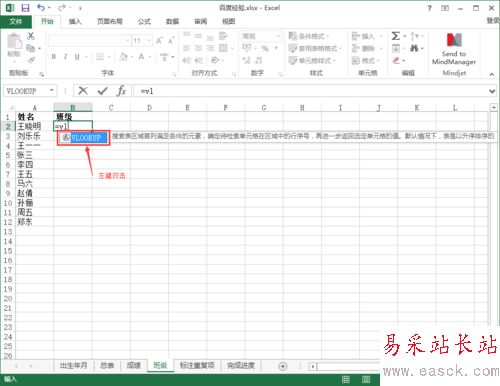The height and width of the screenshot is (386, 500).
Task: Open the font name dropdown
Action: (127, 41)
